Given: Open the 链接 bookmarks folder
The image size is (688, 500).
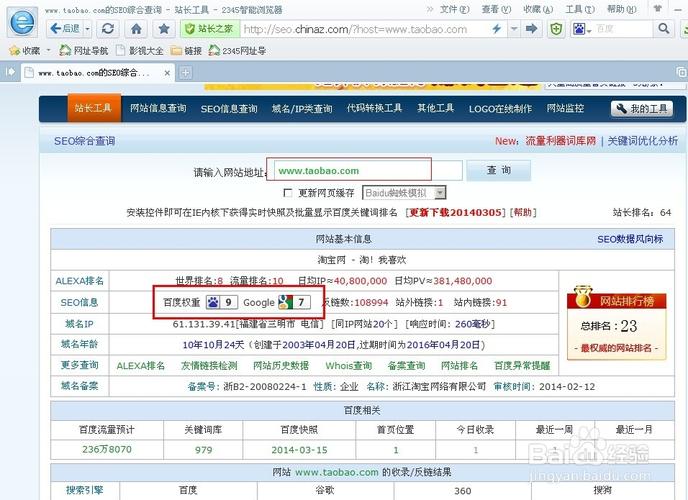Looking at the screenshot, I should pos(186,51).
